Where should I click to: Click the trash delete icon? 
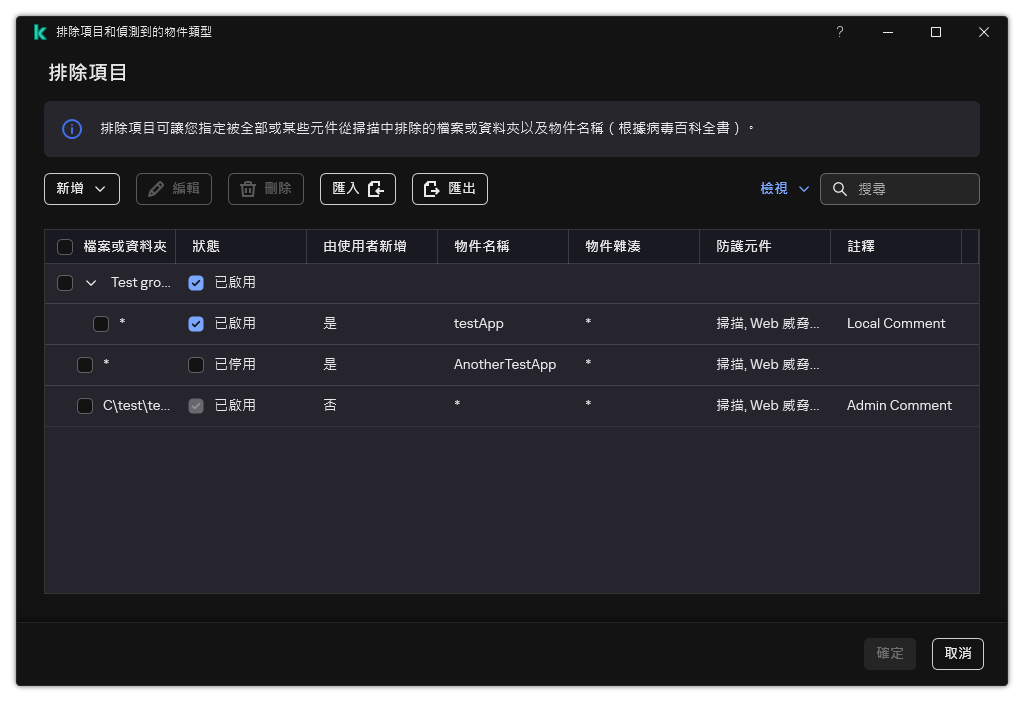(x=247, y=188)
